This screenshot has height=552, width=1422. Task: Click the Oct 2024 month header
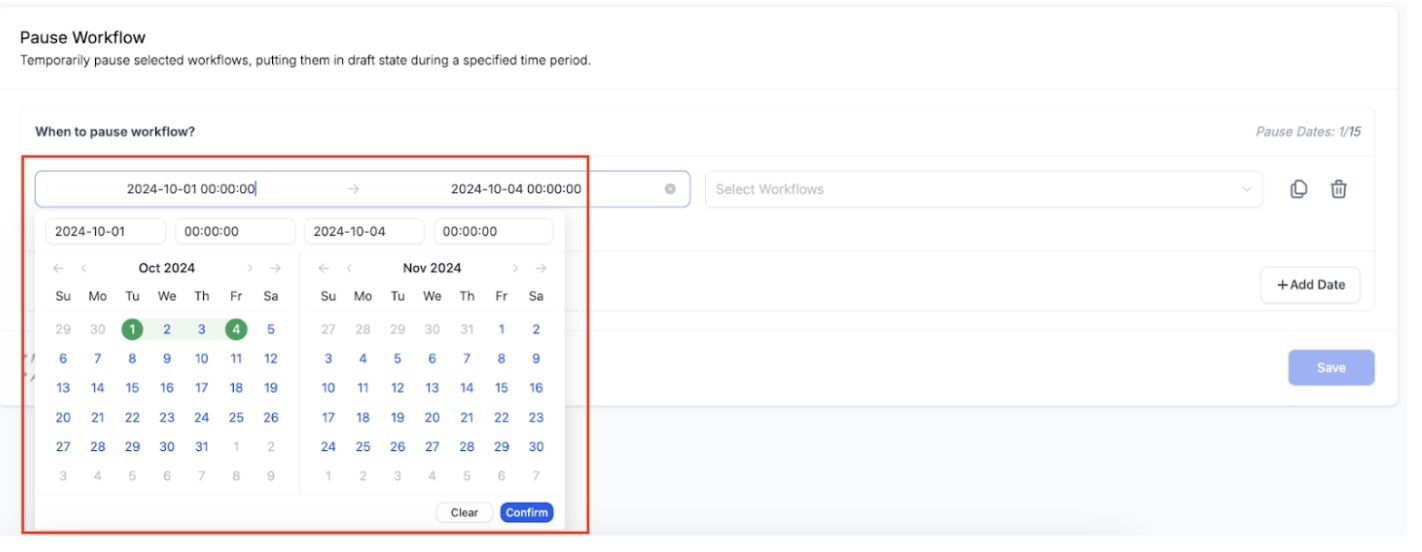pyautogui.click(x=167, y=268)
